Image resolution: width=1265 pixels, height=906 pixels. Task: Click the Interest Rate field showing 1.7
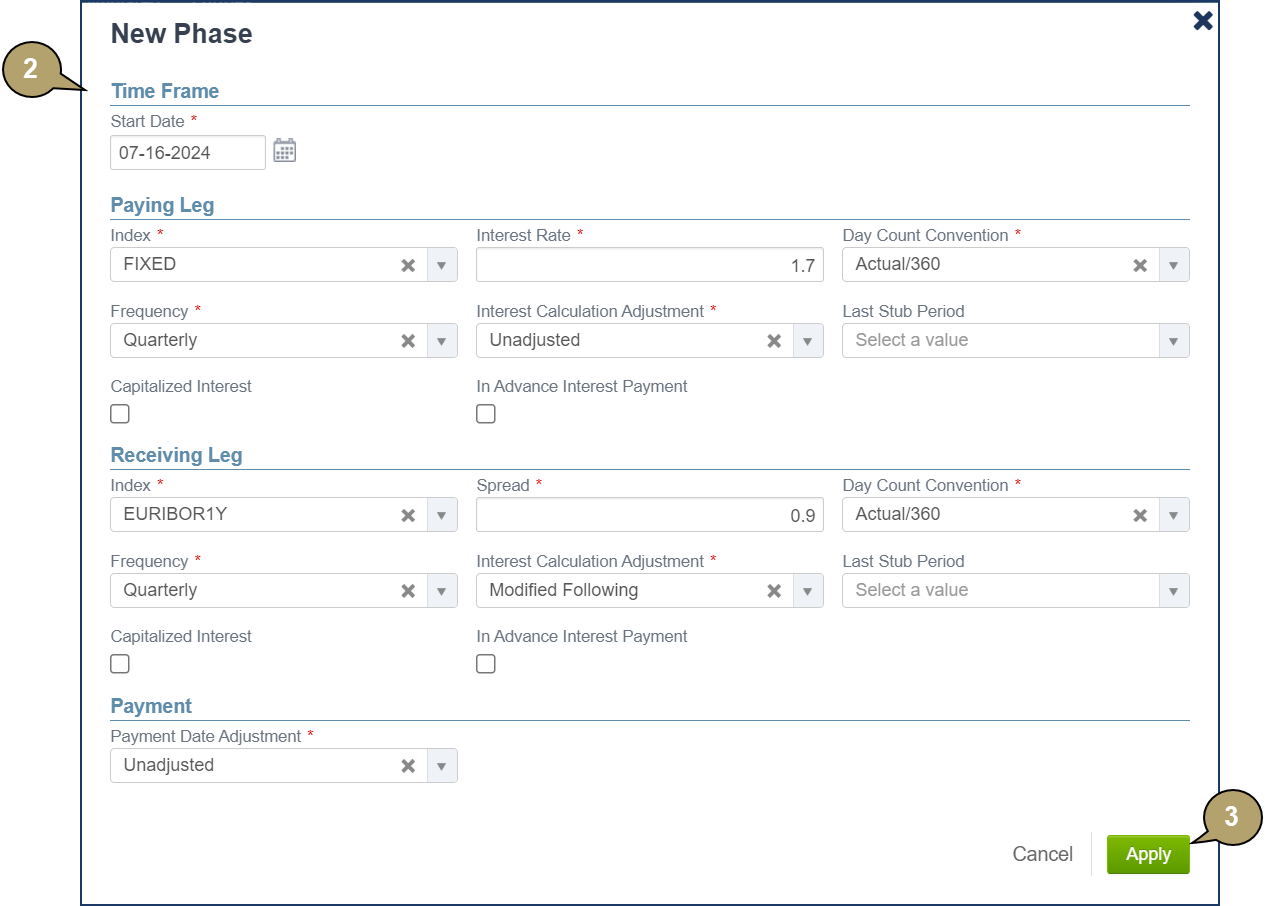pos(649,265)
